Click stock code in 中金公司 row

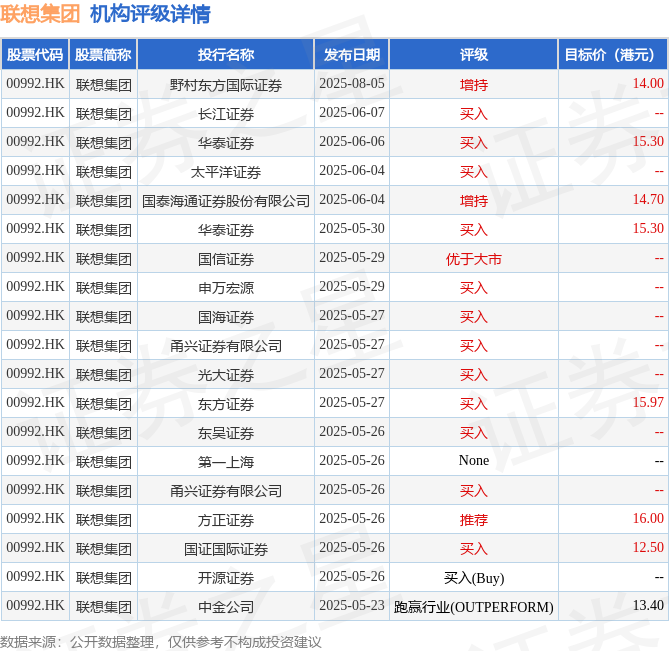pos(35,606)
